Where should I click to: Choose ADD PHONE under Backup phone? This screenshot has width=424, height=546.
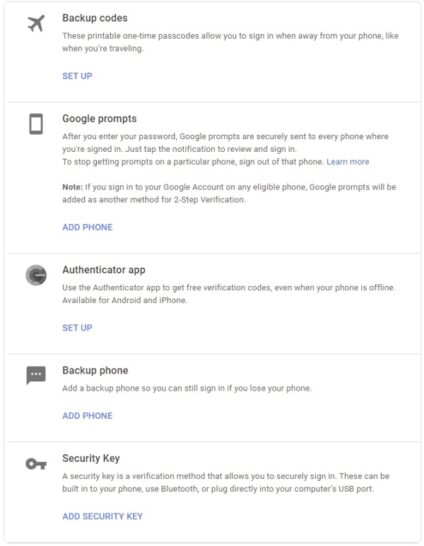click(87, 415)
